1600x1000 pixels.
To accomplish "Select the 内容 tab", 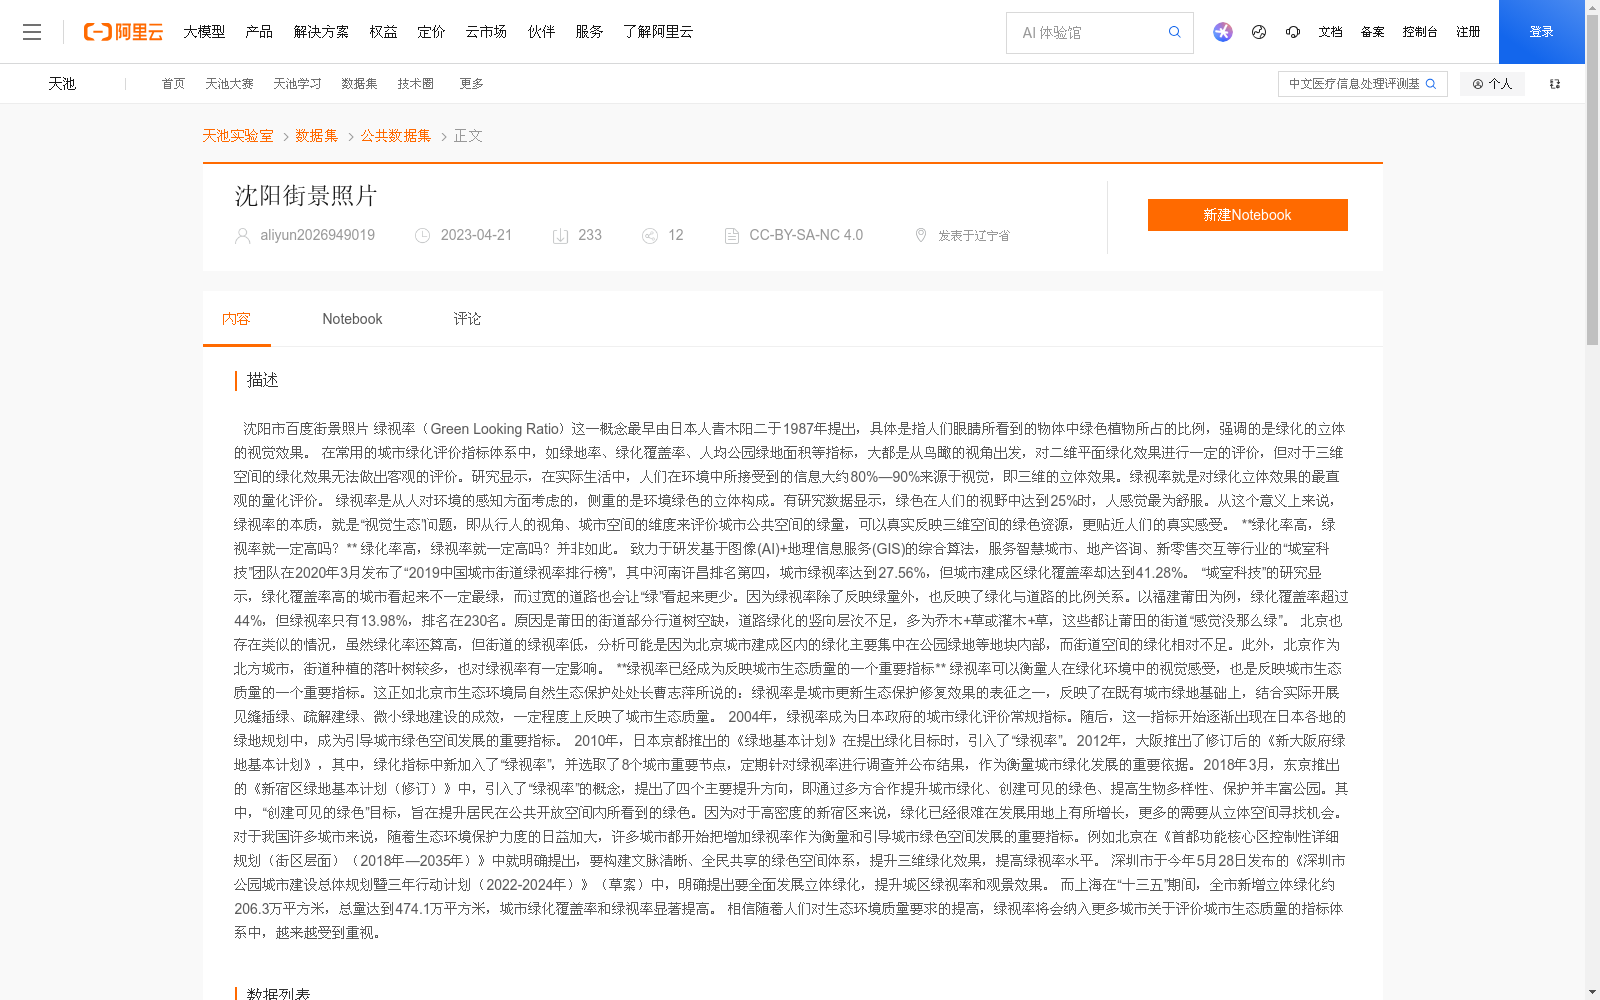I will pyautogui.click(x=236, y=319).
